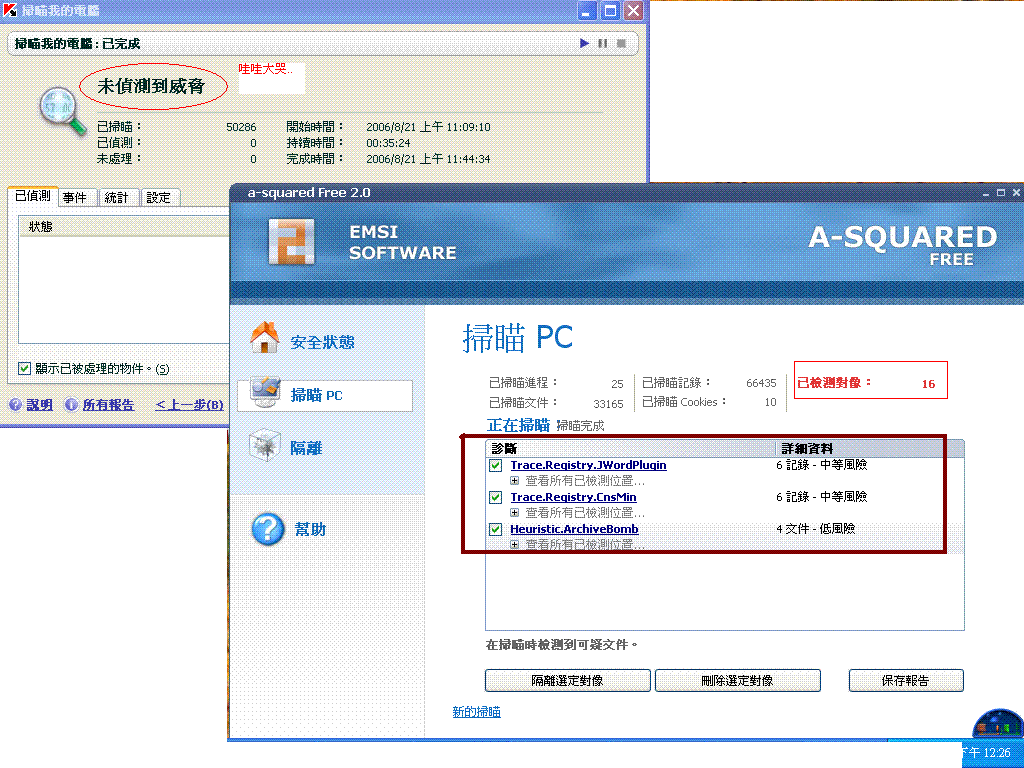Viewport: 1024px width, 768px height.
Task: Expand detected locations under Trace.Registry.CnsMin
Action: click(x=515, y=513)
